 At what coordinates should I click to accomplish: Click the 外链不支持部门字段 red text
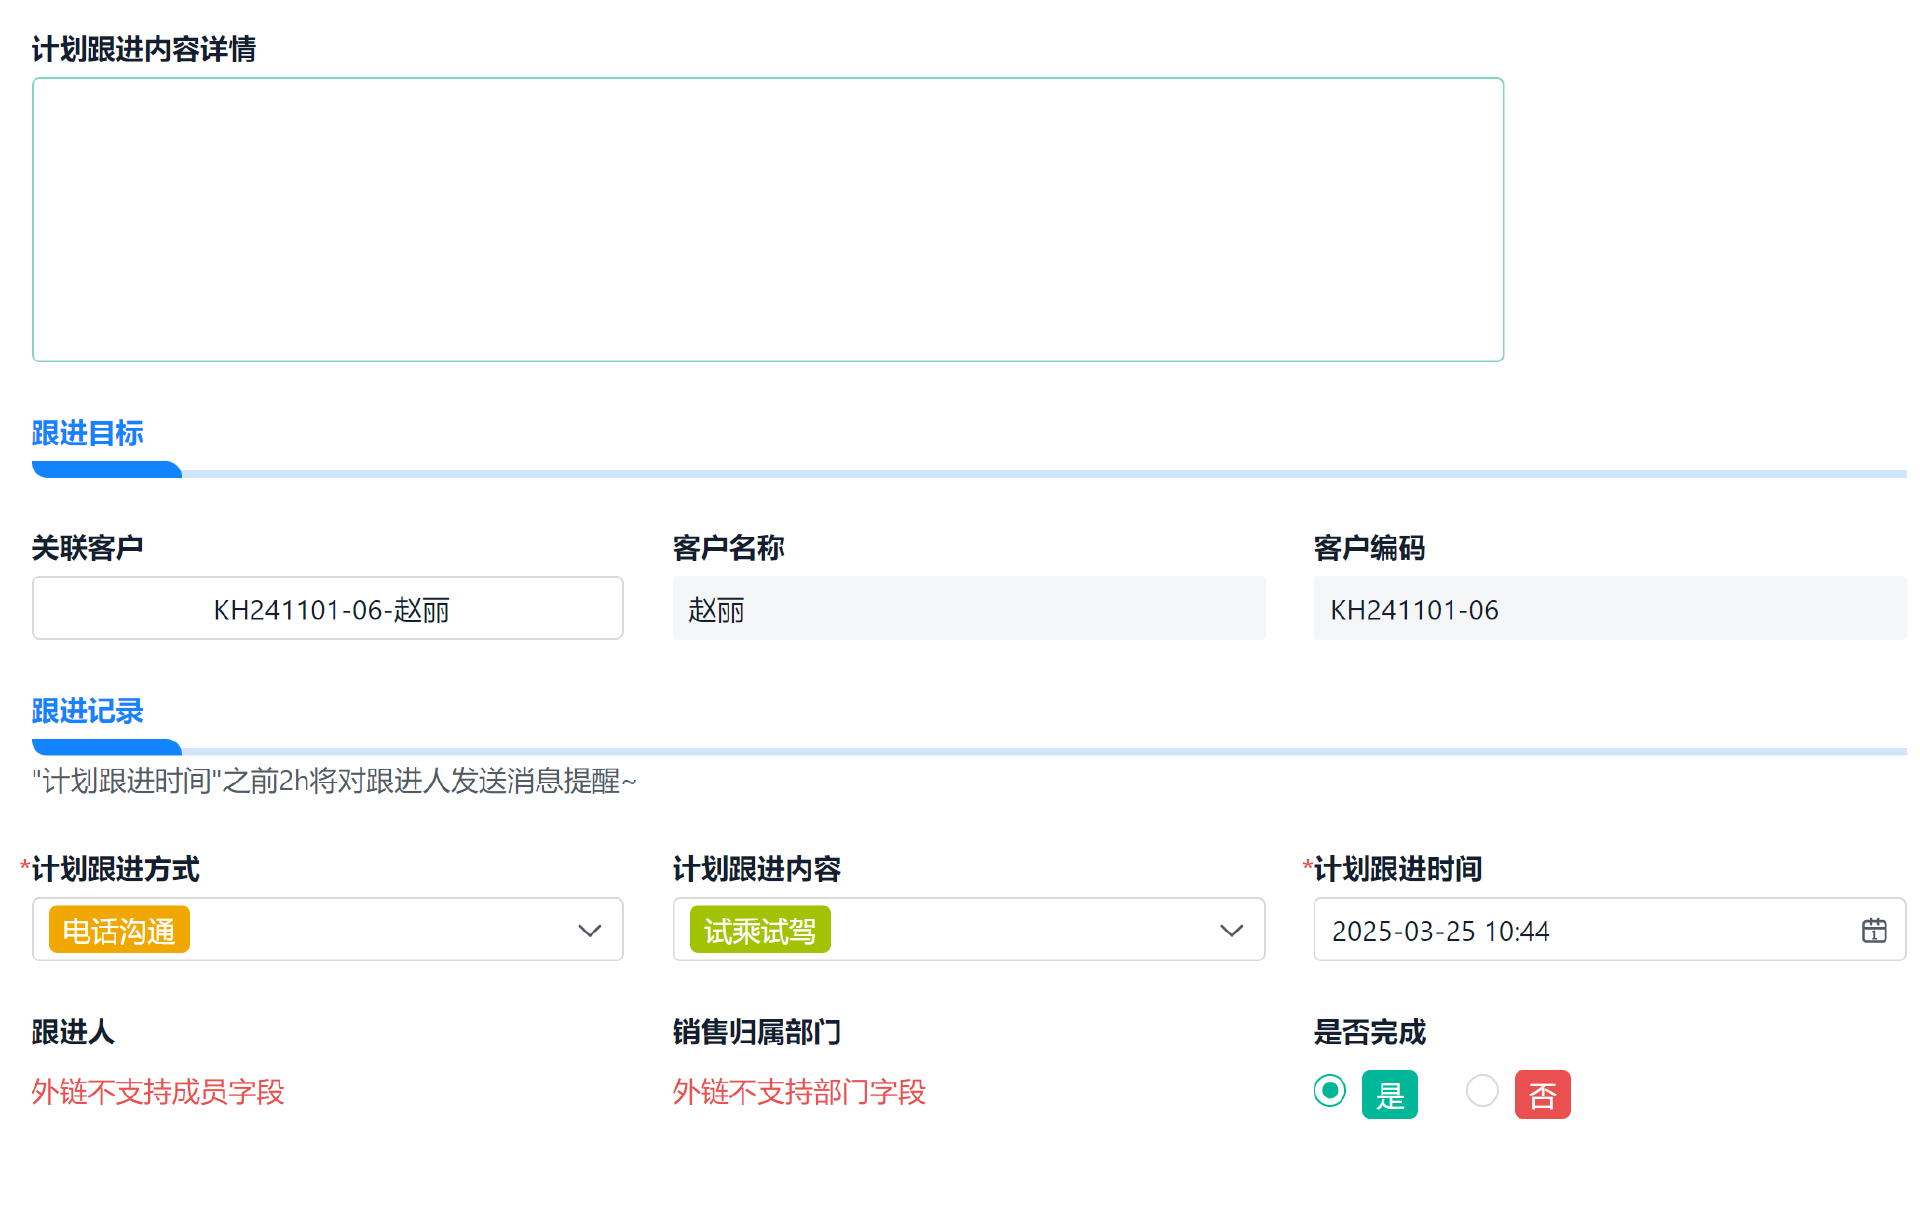pos(799,1092)
